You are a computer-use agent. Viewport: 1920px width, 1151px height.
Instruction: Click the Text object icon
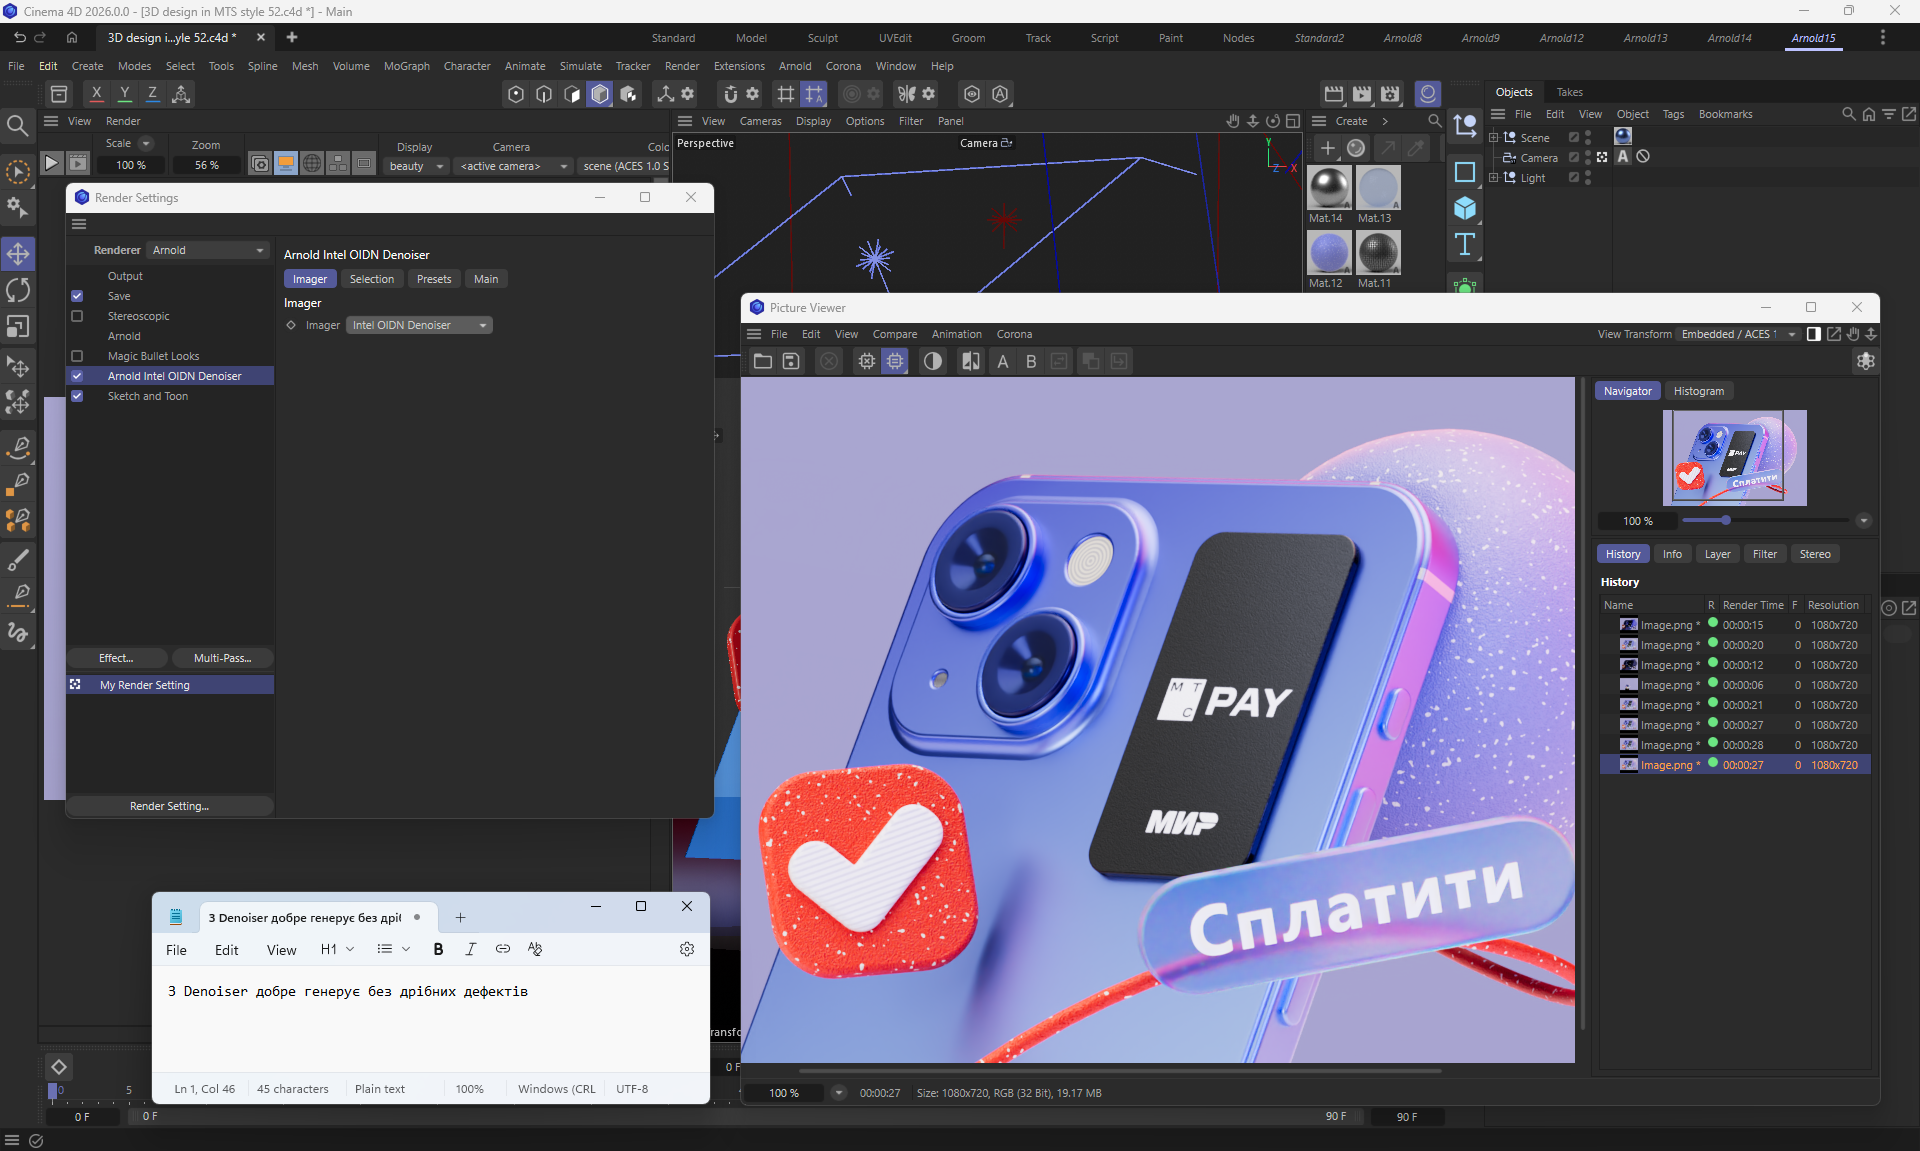pos(1465,244)
